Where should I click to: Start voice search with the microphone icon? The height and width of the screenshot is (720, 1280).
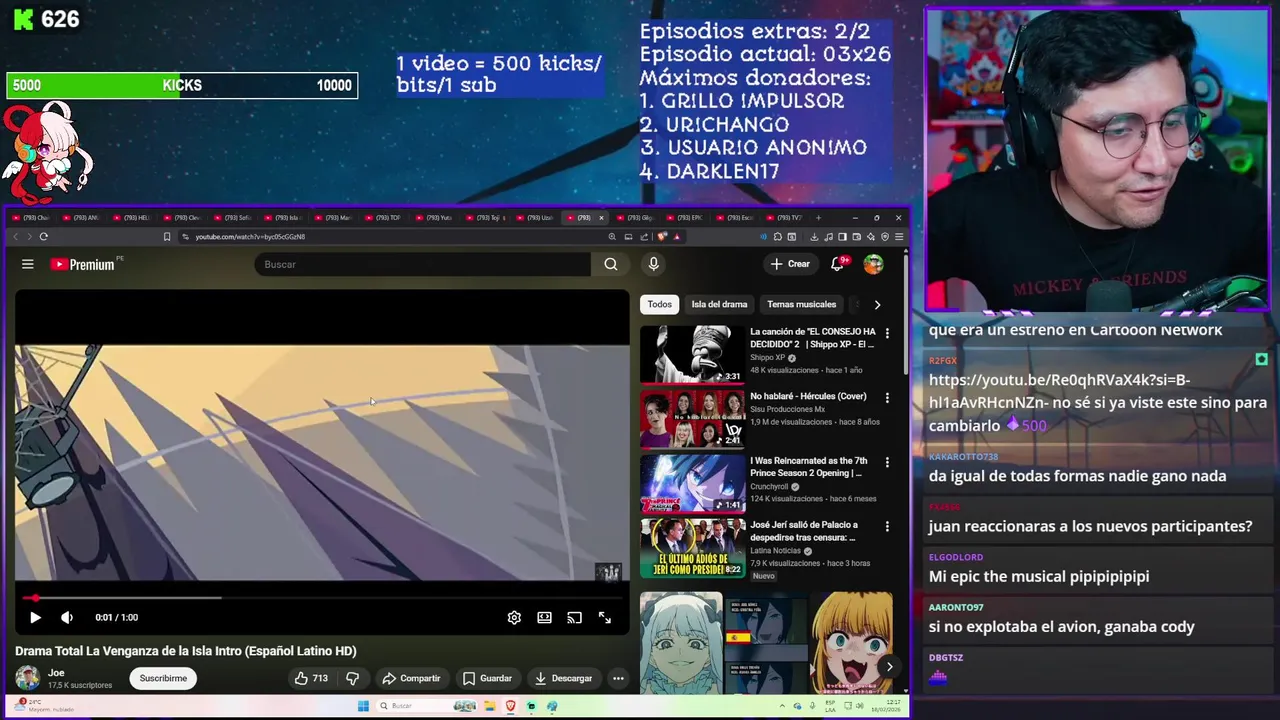[653, 264]
